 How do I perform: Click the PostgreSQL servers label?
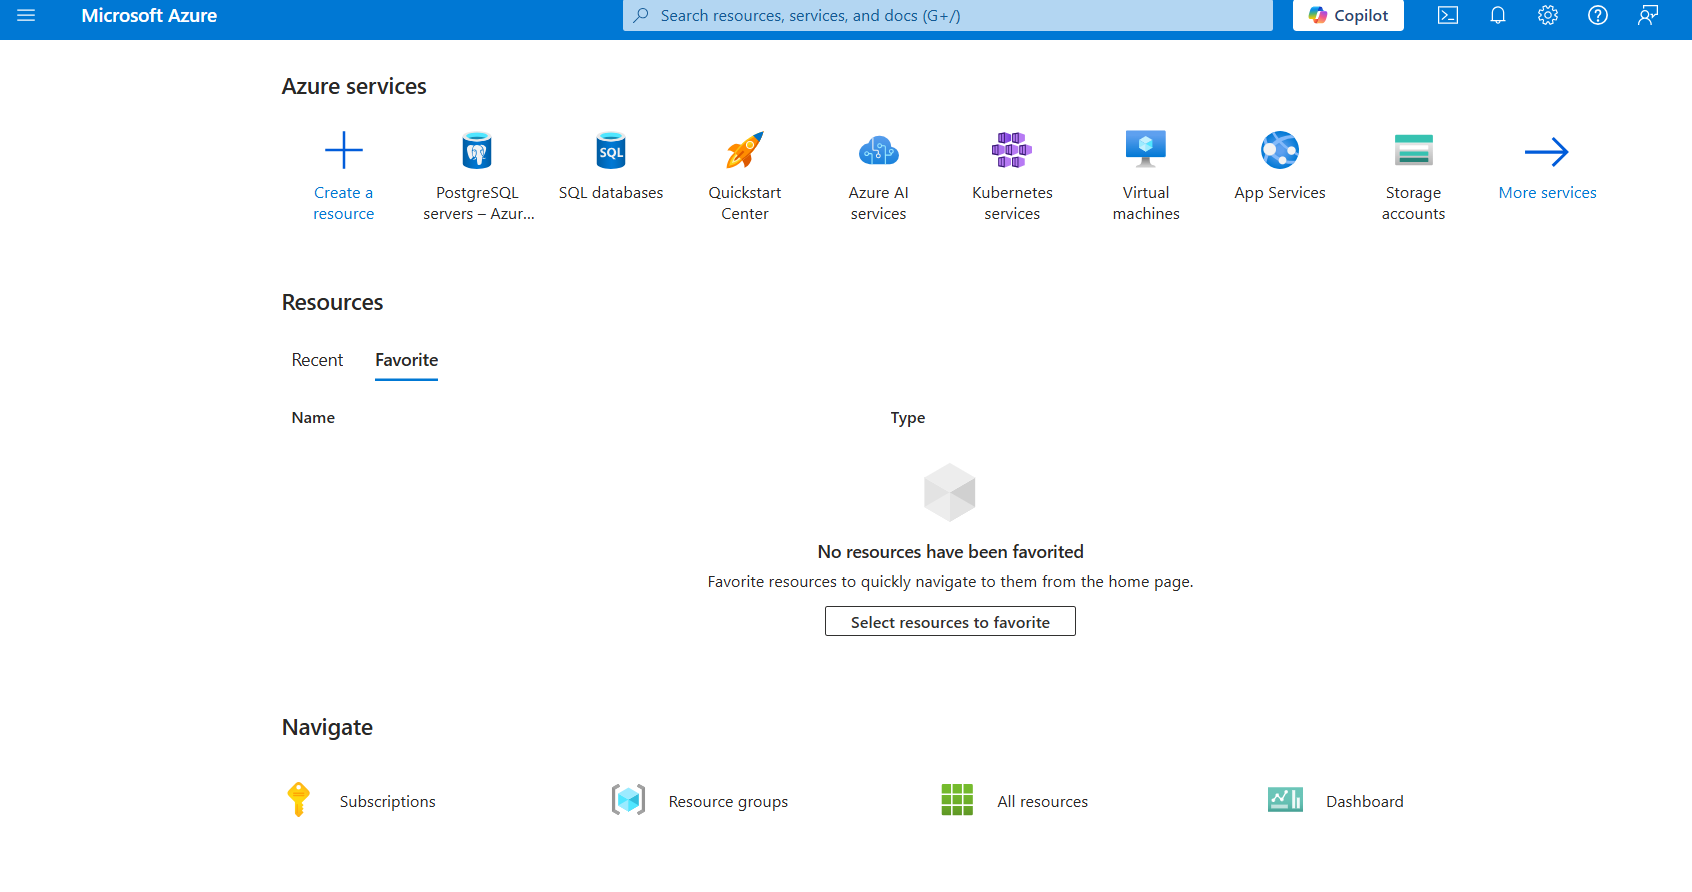(478, 203)
